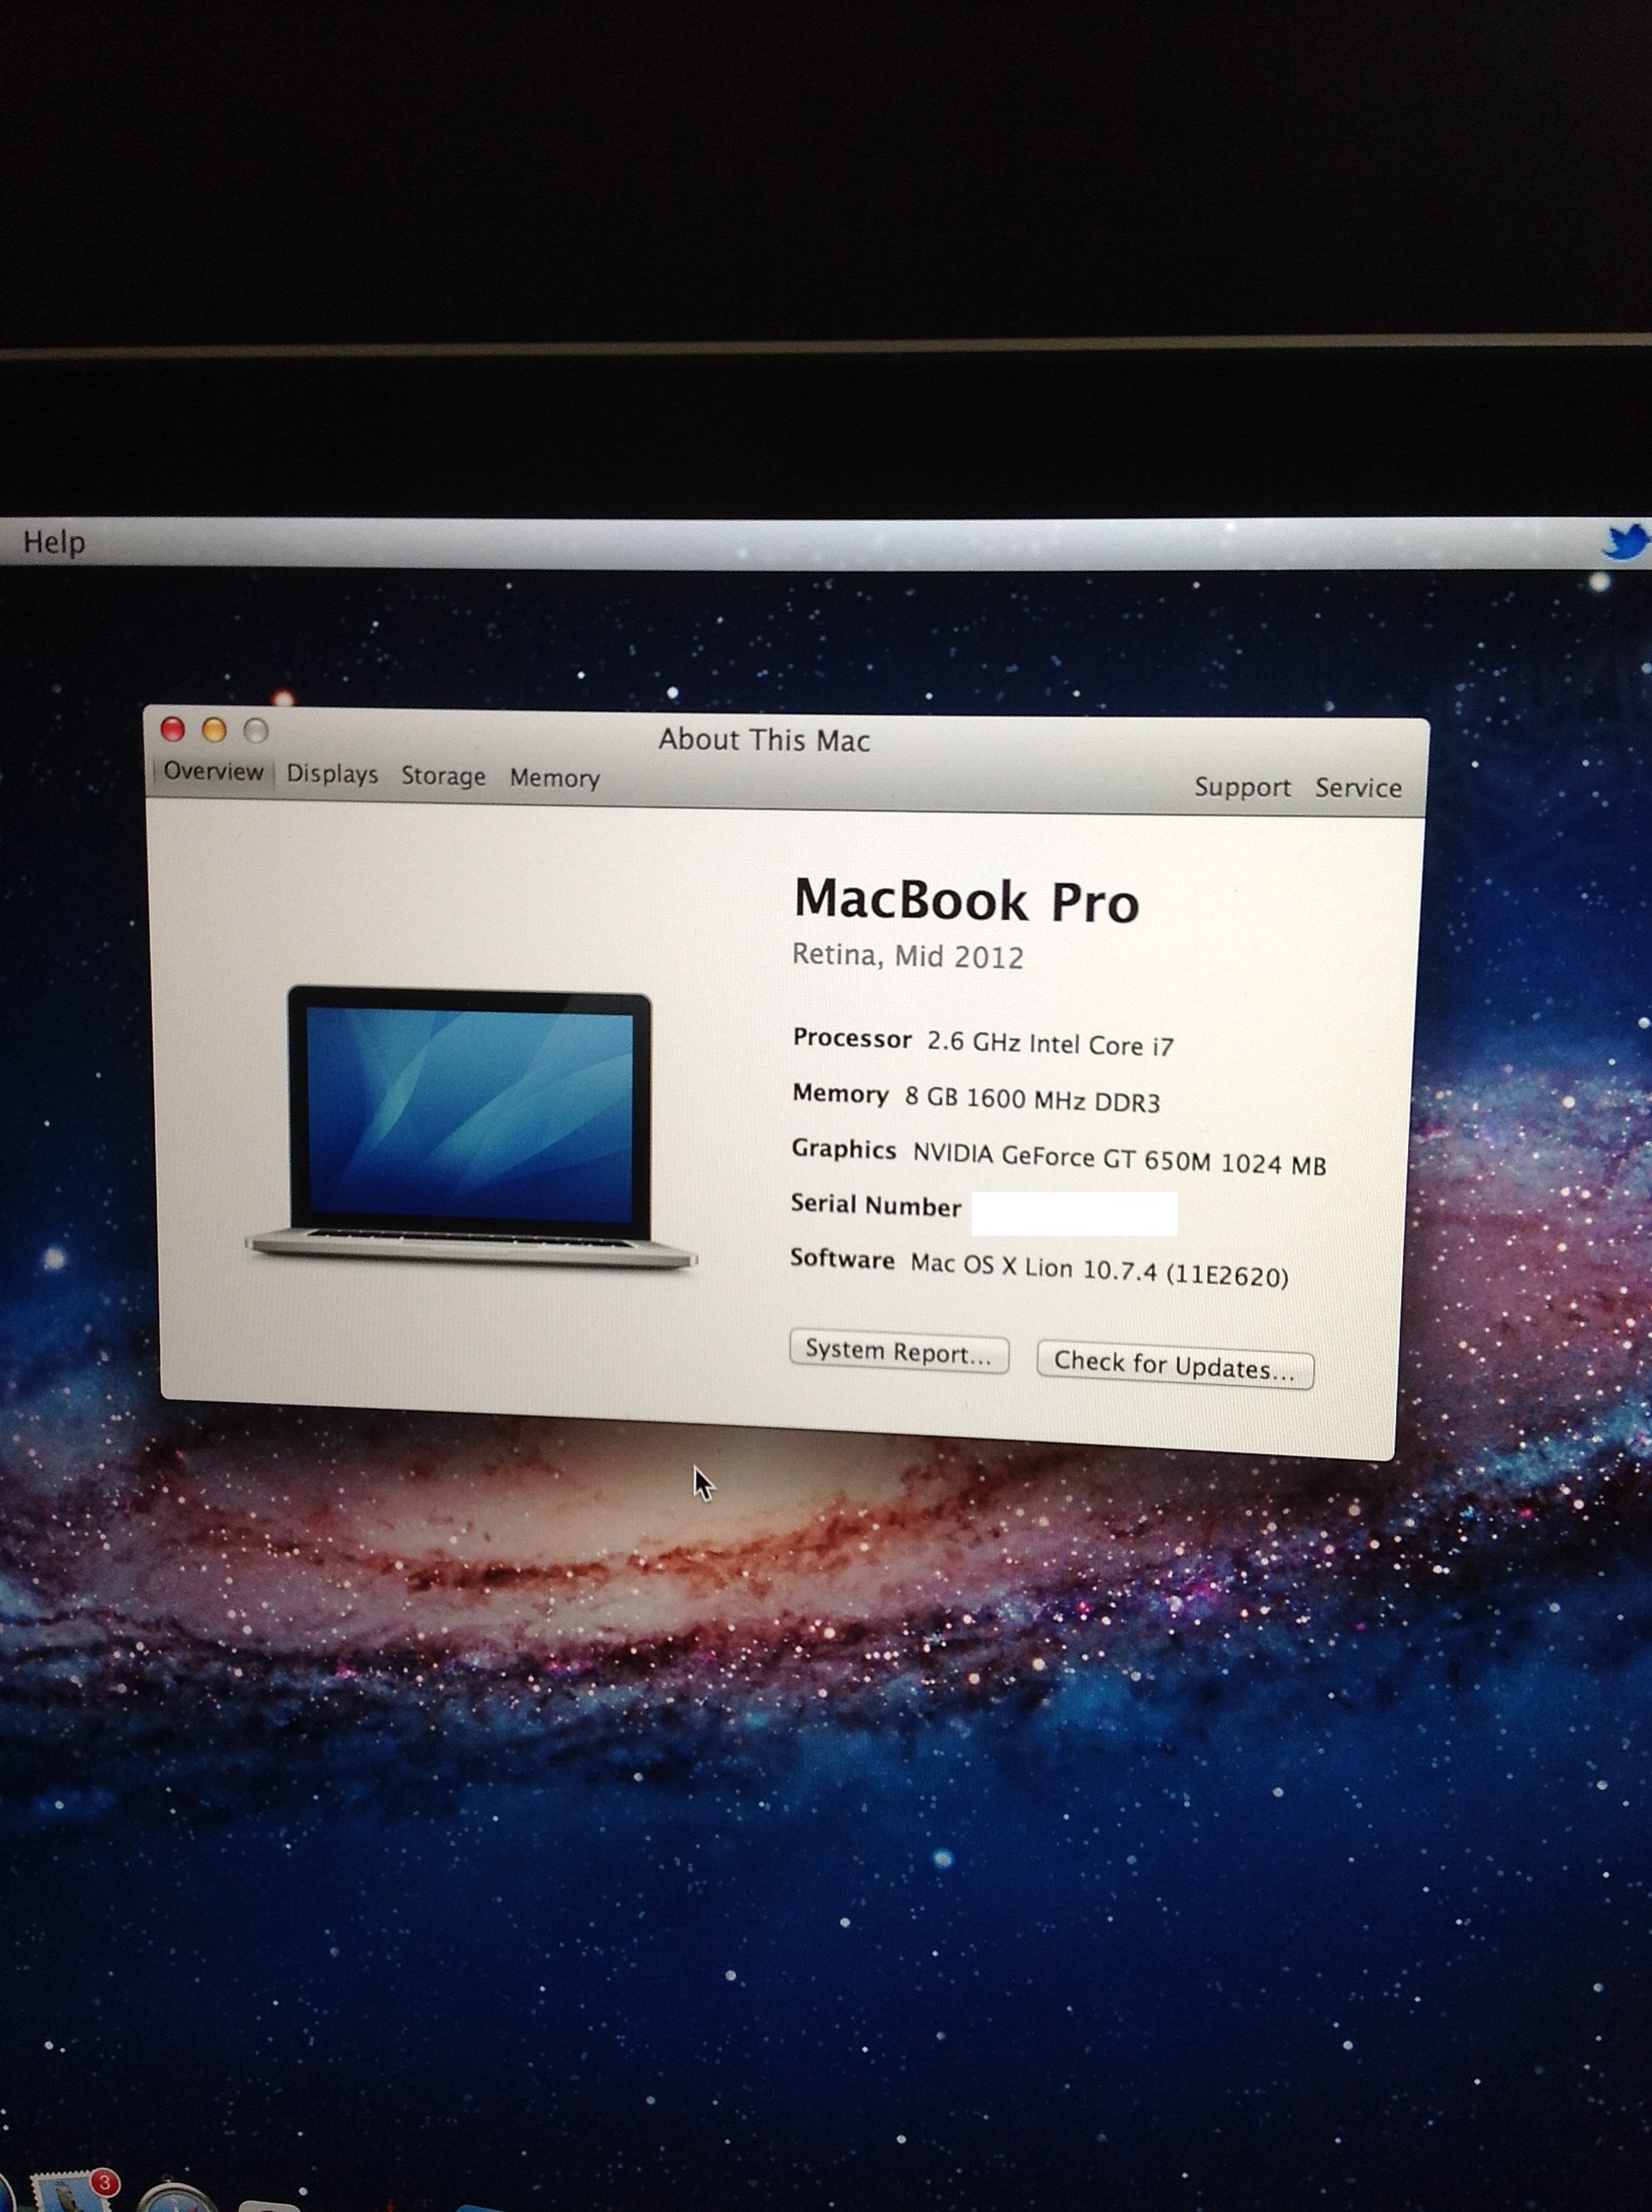Click "Mac OS X Lion 10.7.4 (11E2620)"
The height and width of the screenshot is (2212, 1652).
coord(1099,1271)
